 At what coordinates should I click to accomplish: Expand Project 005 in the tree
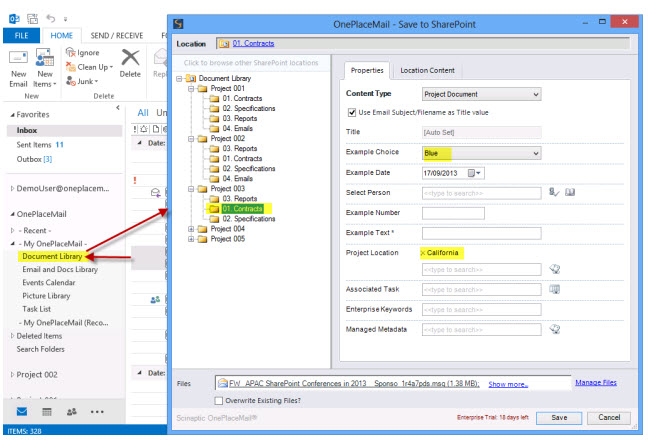(x=191, y=239)
